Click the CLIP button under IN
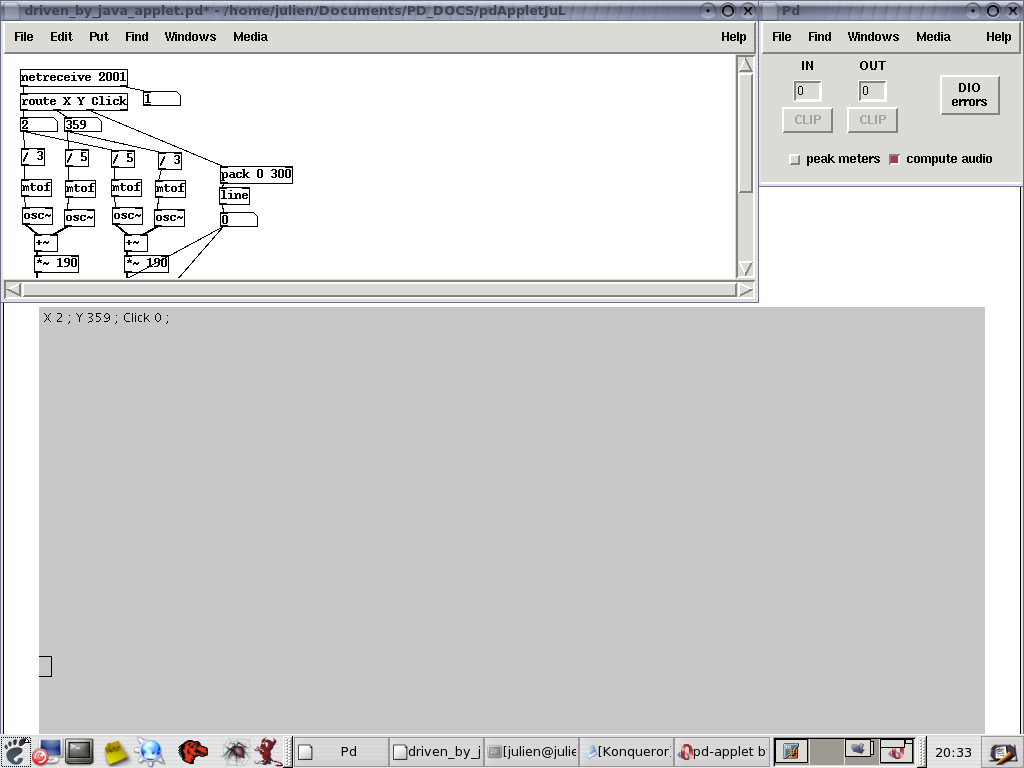The height and width of the screenshot is (768, 1024). click(808, 120)
